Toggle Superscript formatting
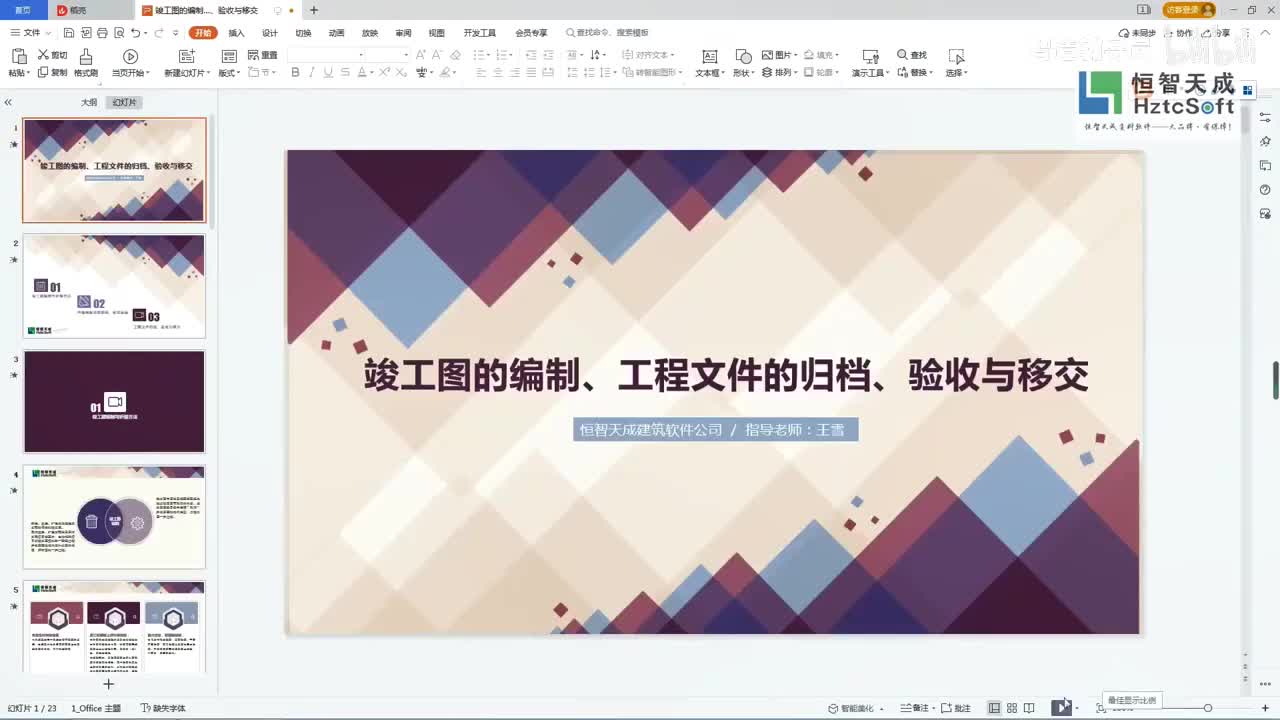Screen dimensions: 1280x720 384,72
